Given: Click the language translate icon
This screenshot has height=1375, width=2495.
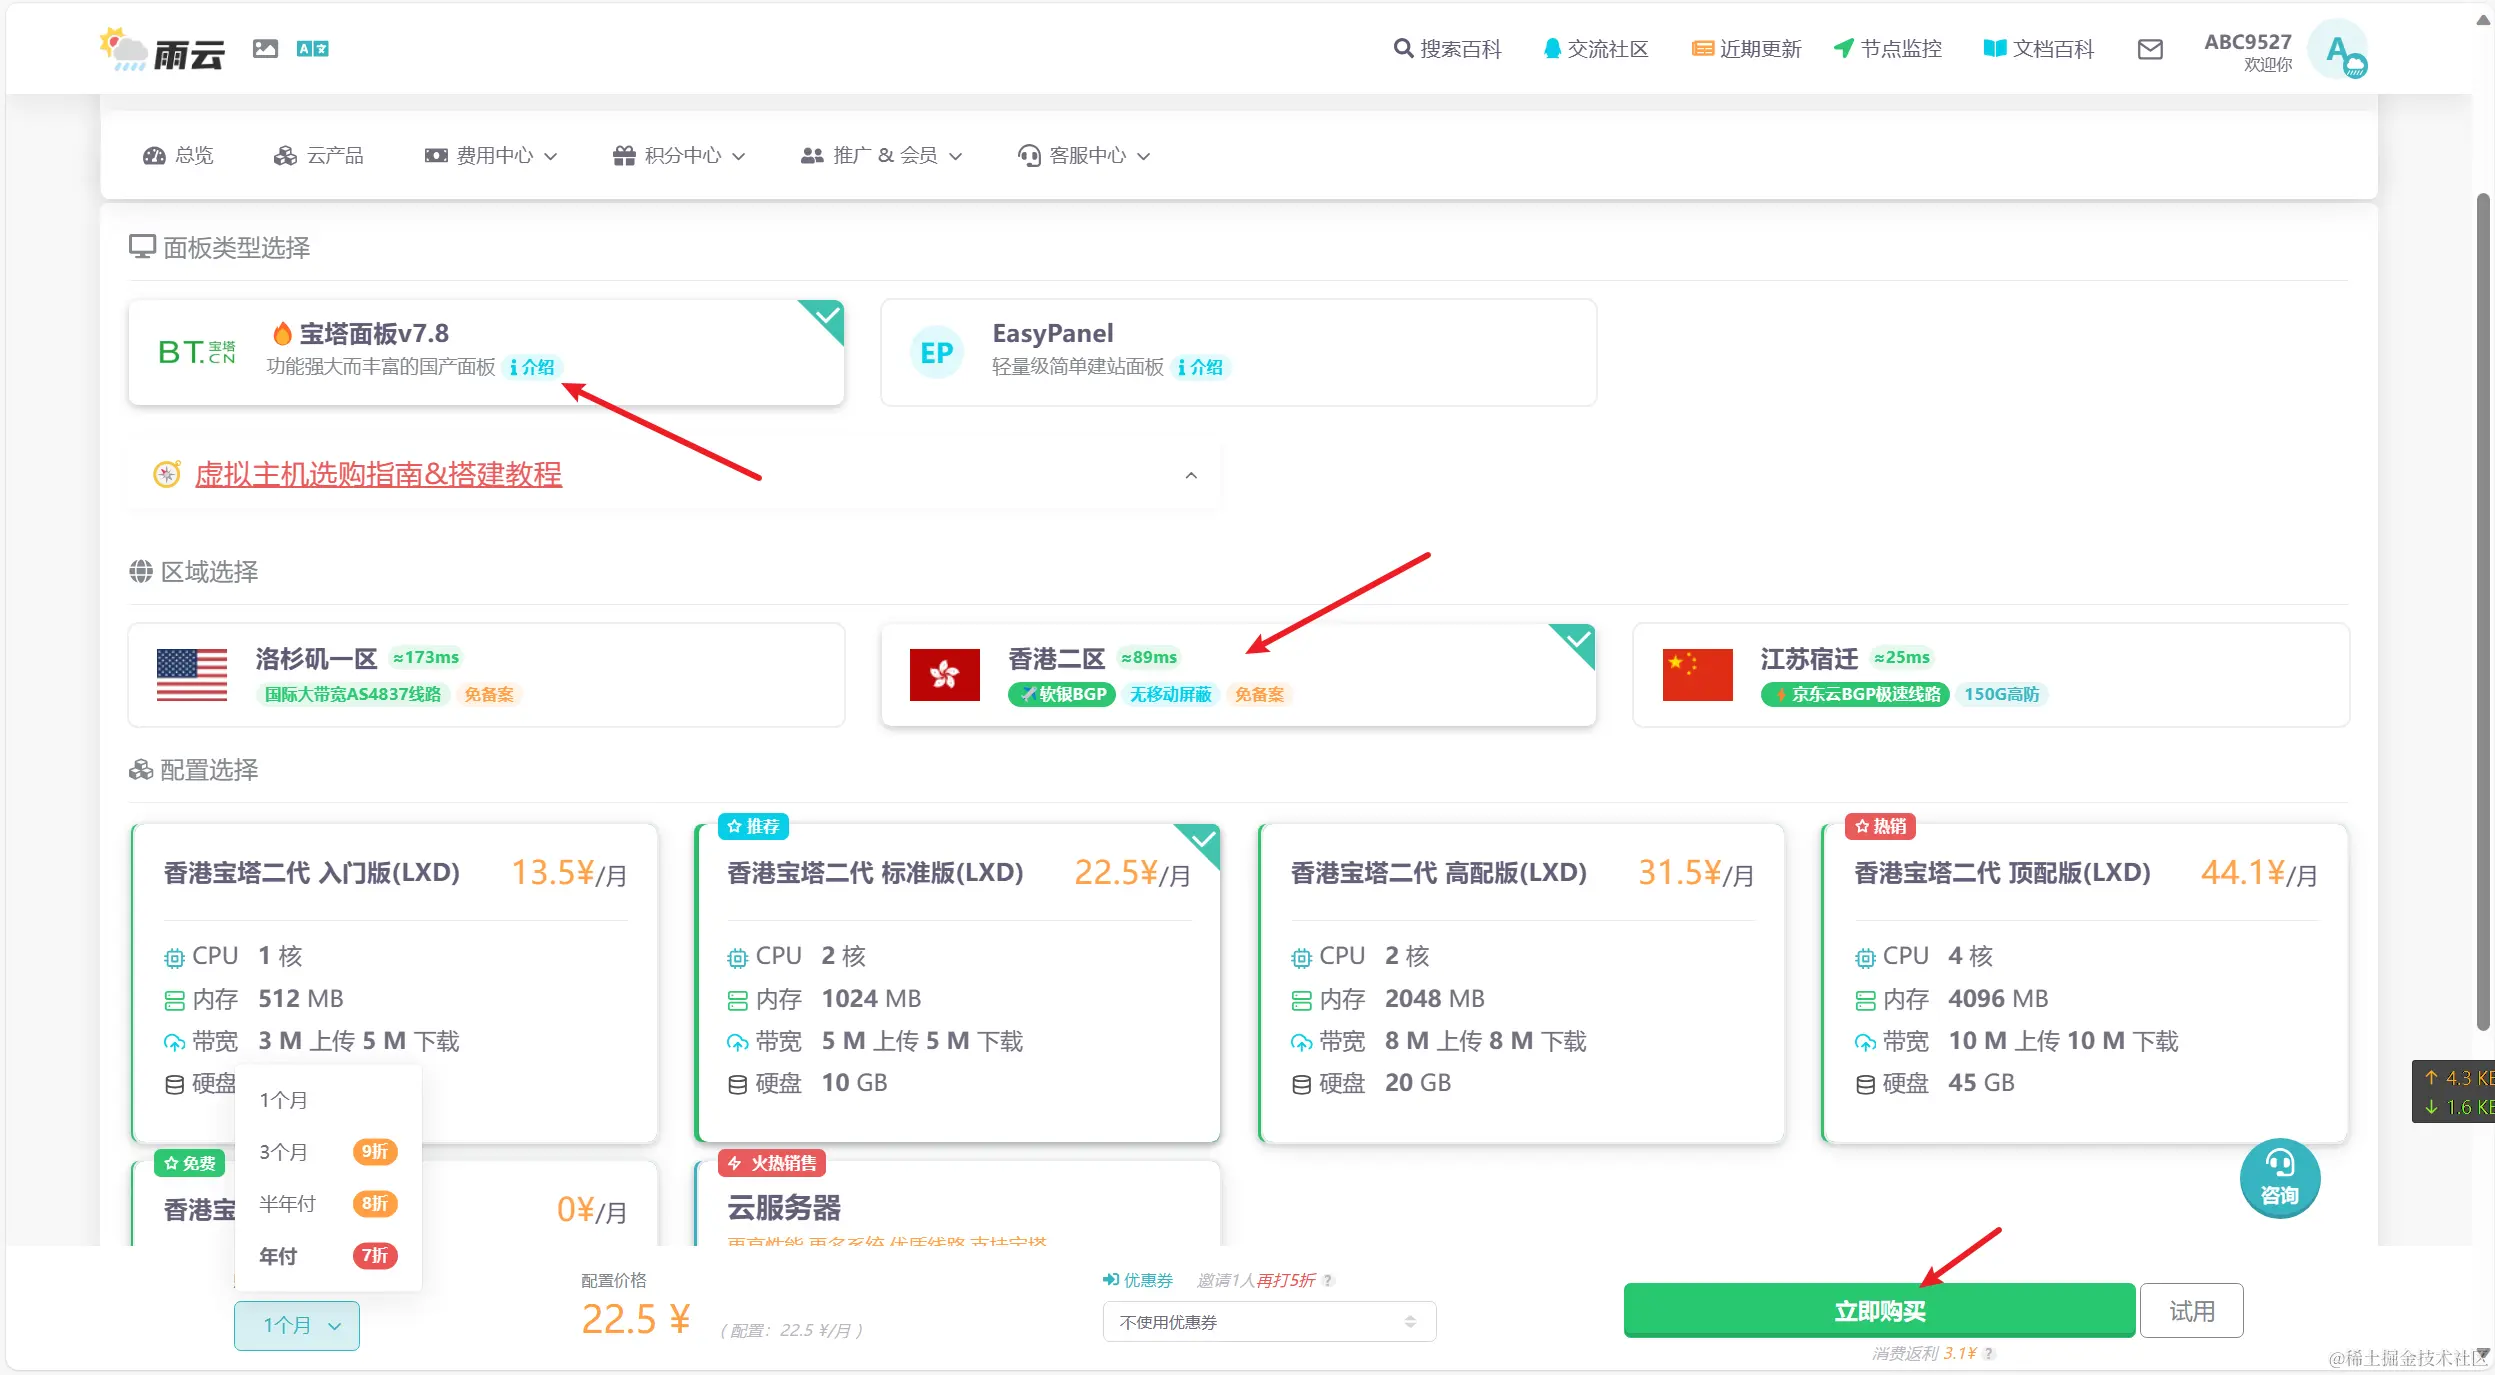Looking at the screenshot, I should (x=312, y=48).
